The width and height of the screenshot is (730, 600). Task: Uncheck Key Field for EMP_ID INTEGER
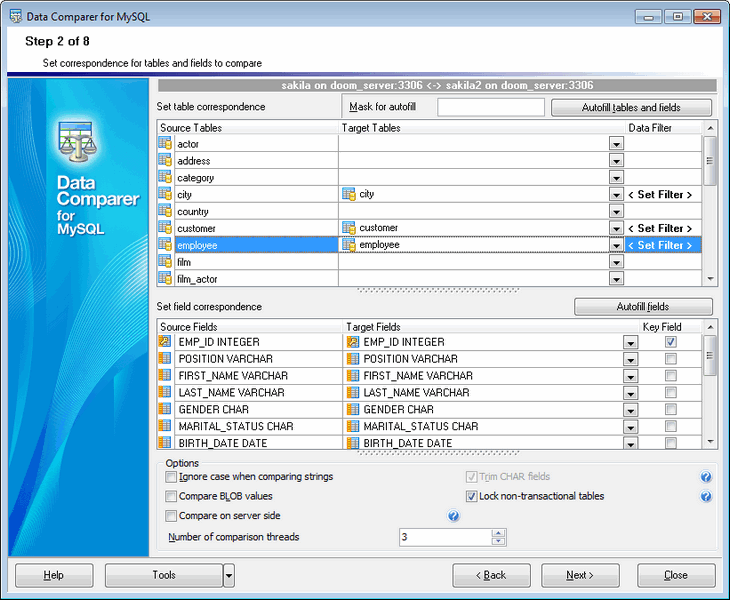pos(670,342)
